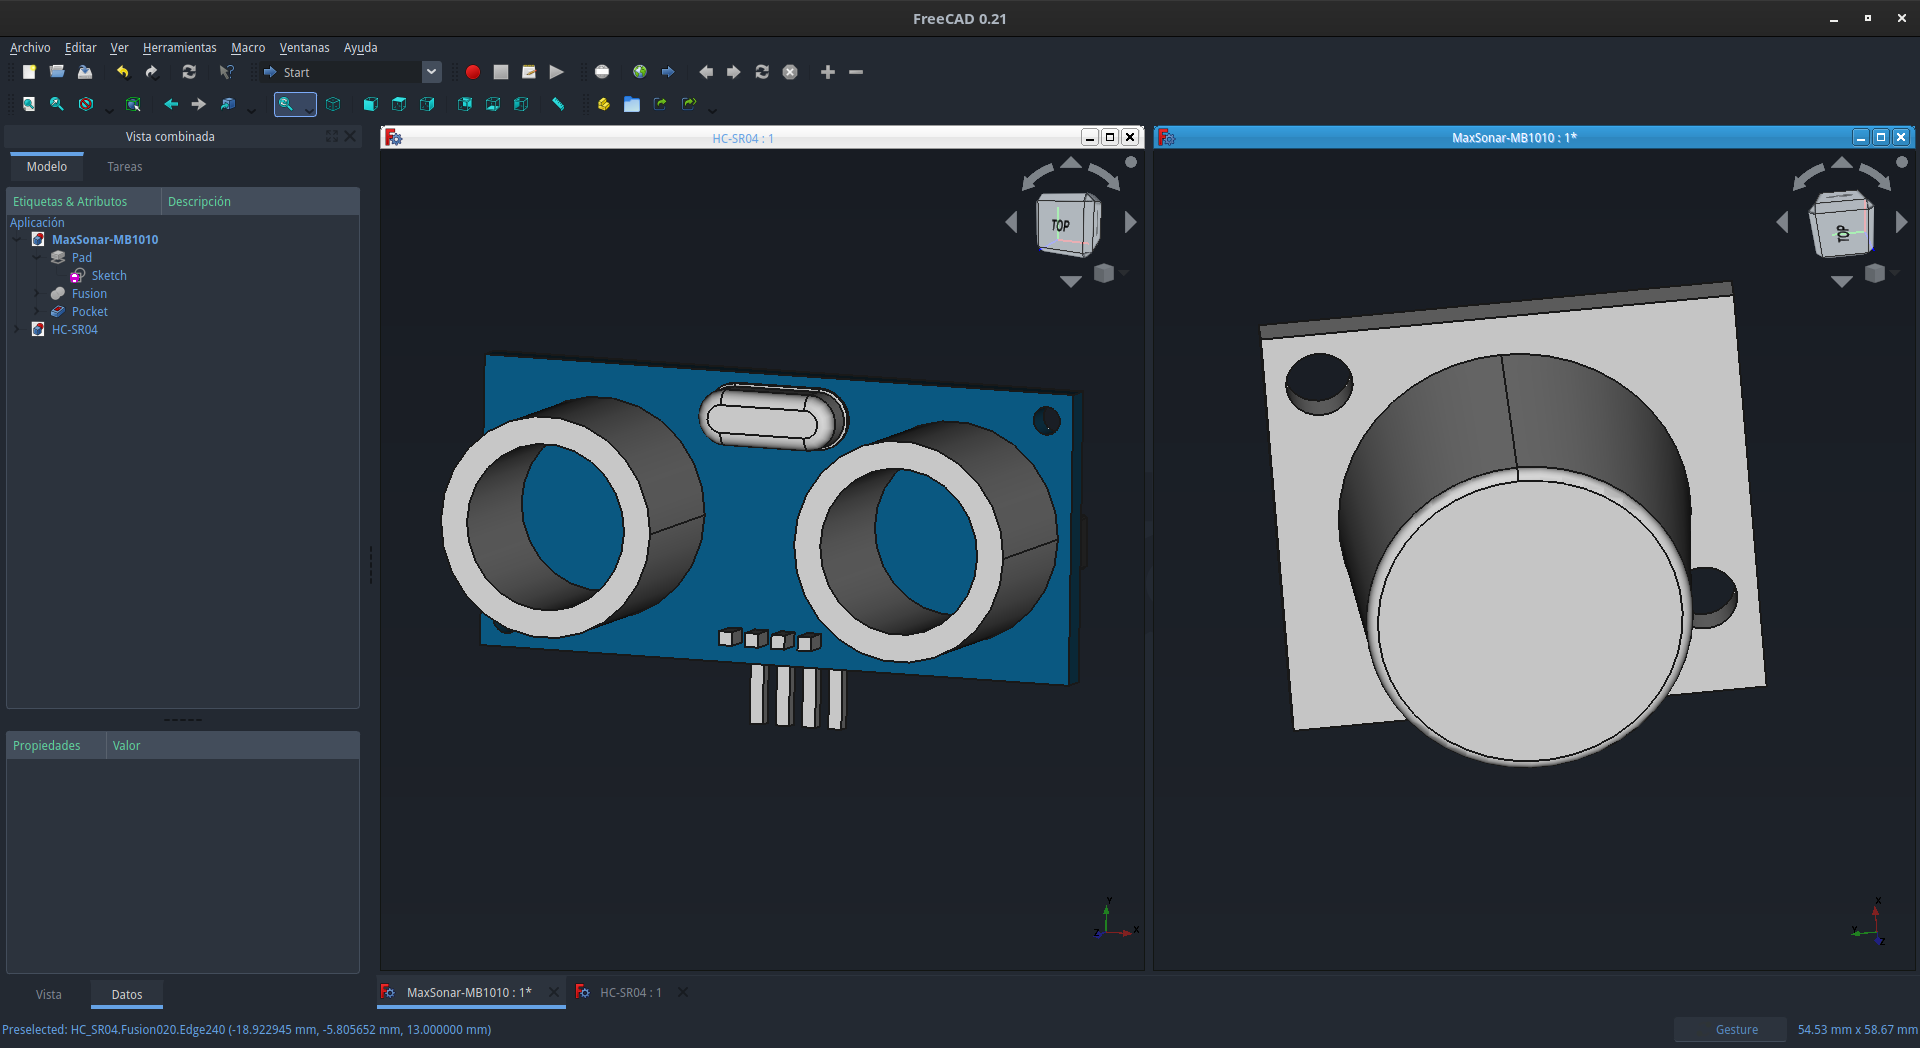
Task: Click the What's This help cursor icon
Action: [x=227, y=72]
